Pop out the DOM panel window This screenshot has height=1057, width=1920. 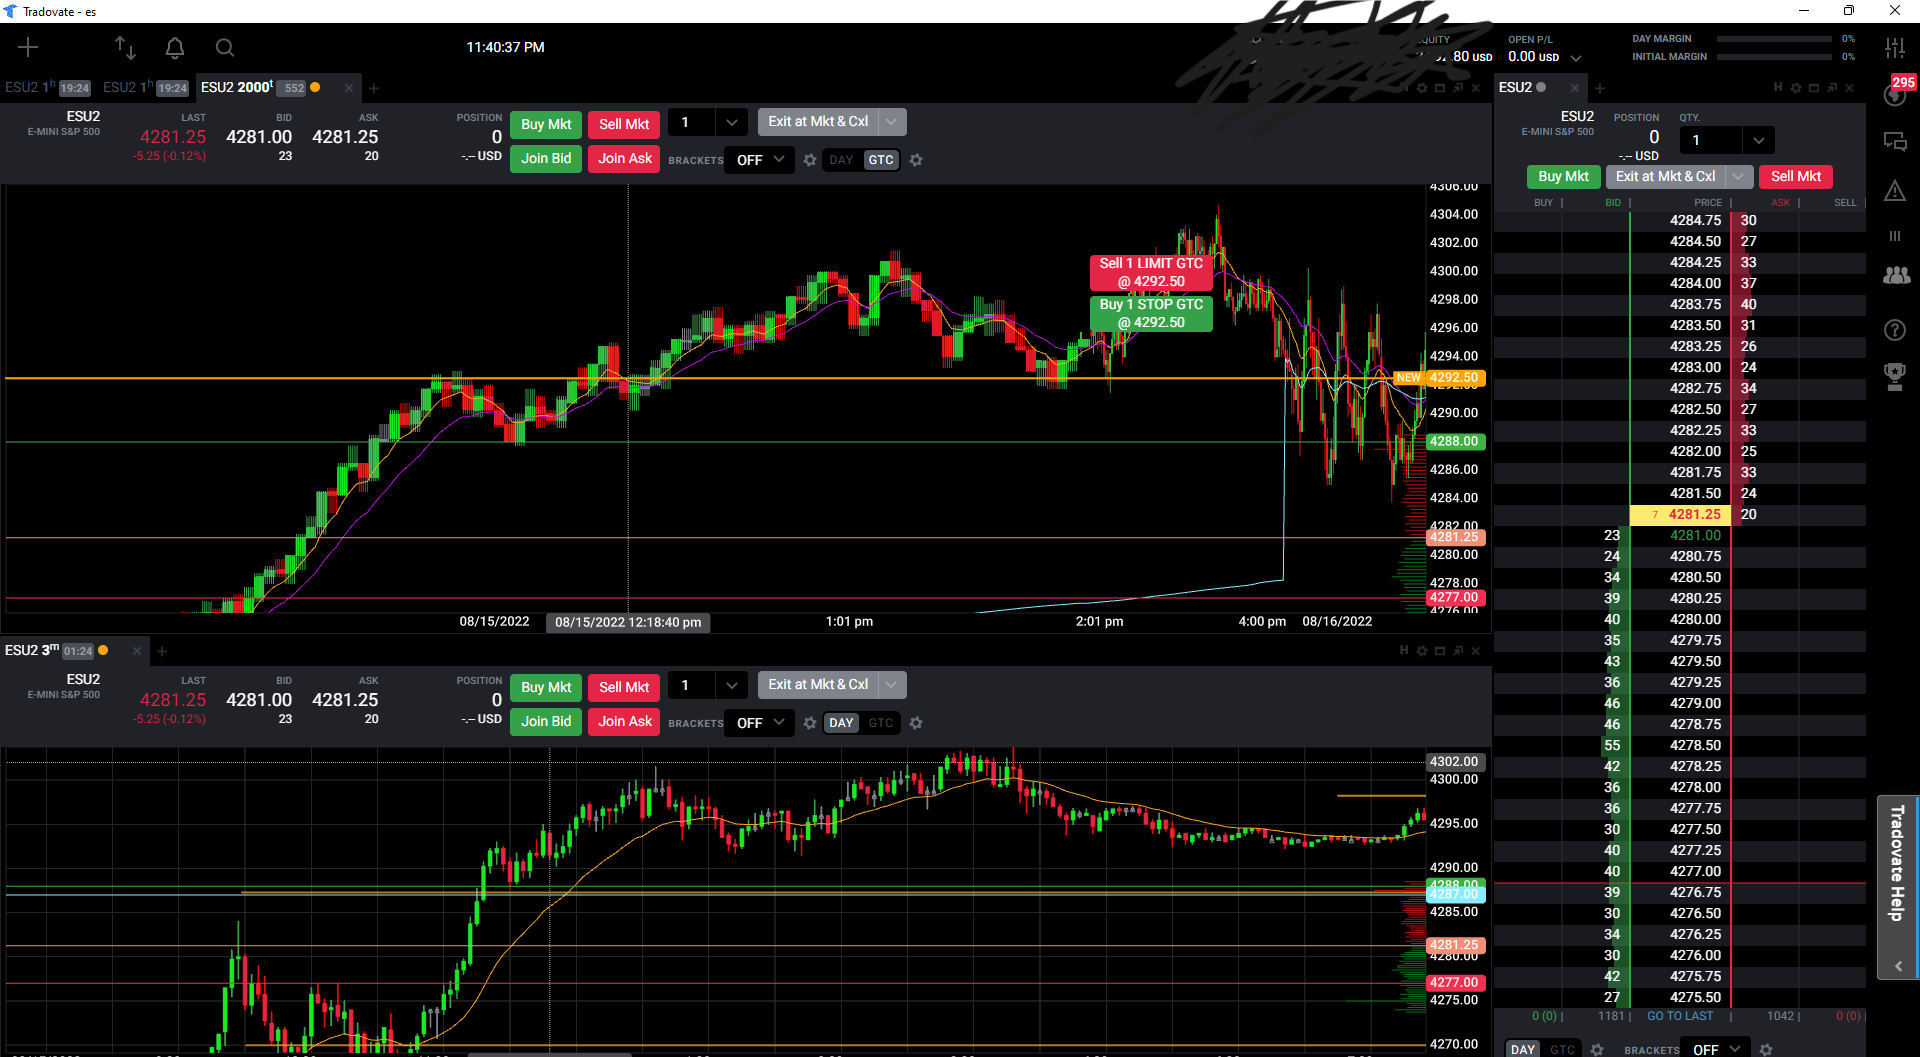1832,88
